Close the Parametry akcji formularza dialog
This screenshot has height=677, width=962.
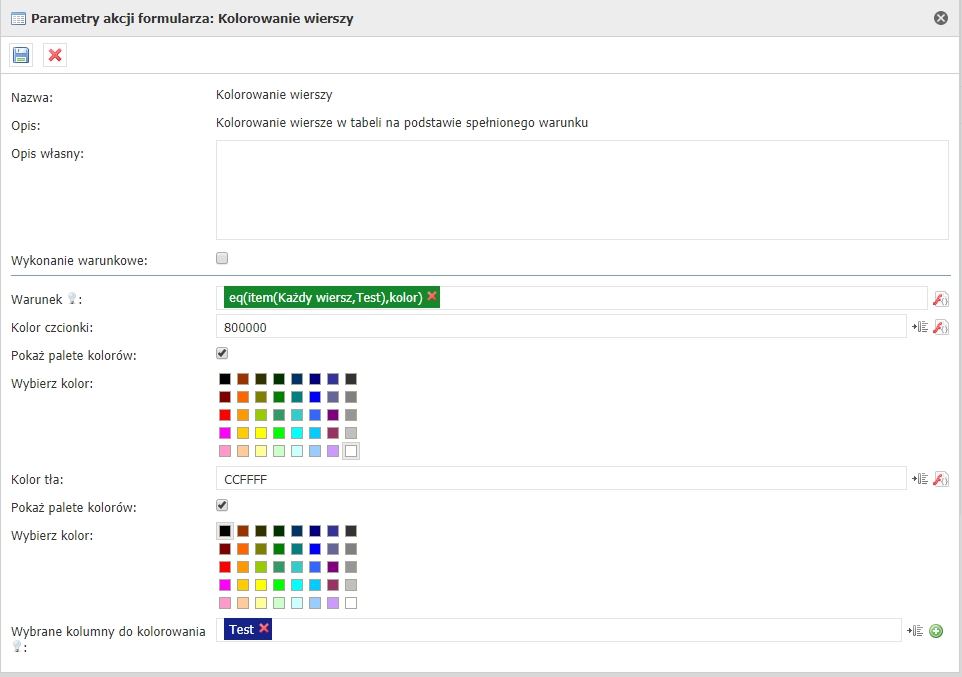click(940, 18)
